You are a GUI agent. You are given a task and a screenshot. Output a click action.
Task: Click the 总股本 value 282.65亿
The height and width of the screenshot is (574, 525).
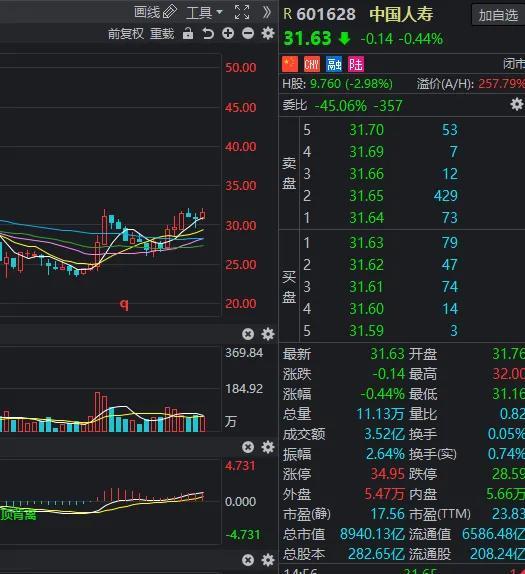pyautogui.click(x=376, y=554)
